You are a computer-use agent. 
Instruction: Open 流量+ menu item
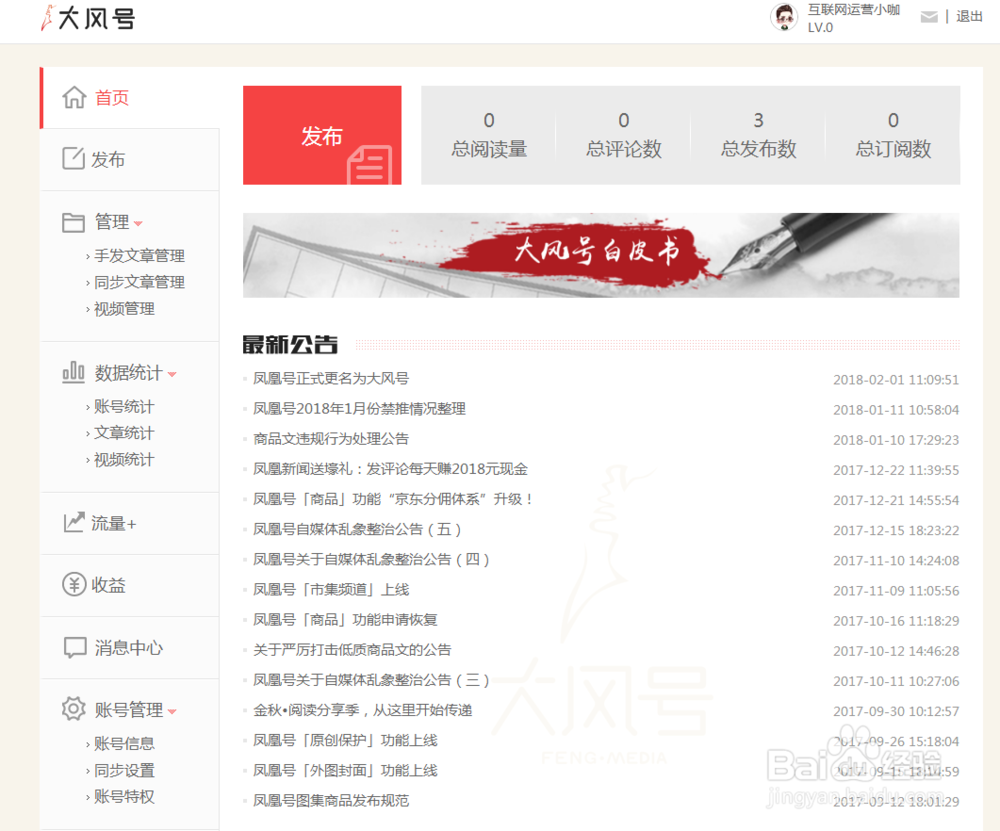click(x=114, y=524)
